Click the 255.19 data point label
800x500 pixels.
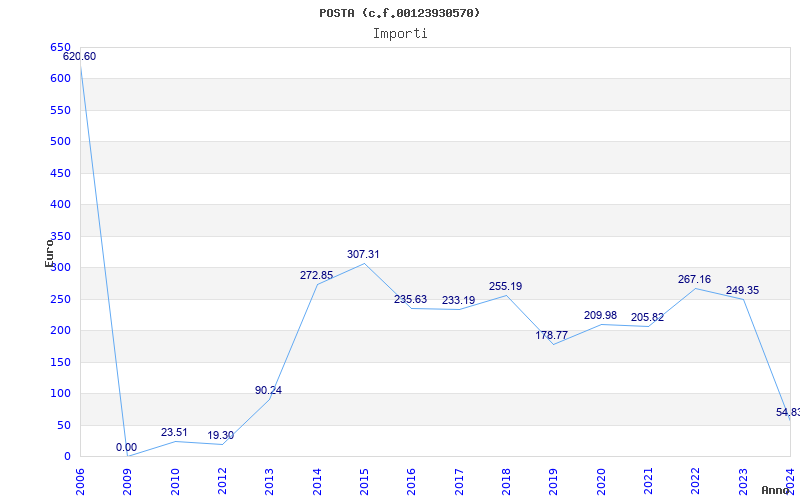point(505,286)
